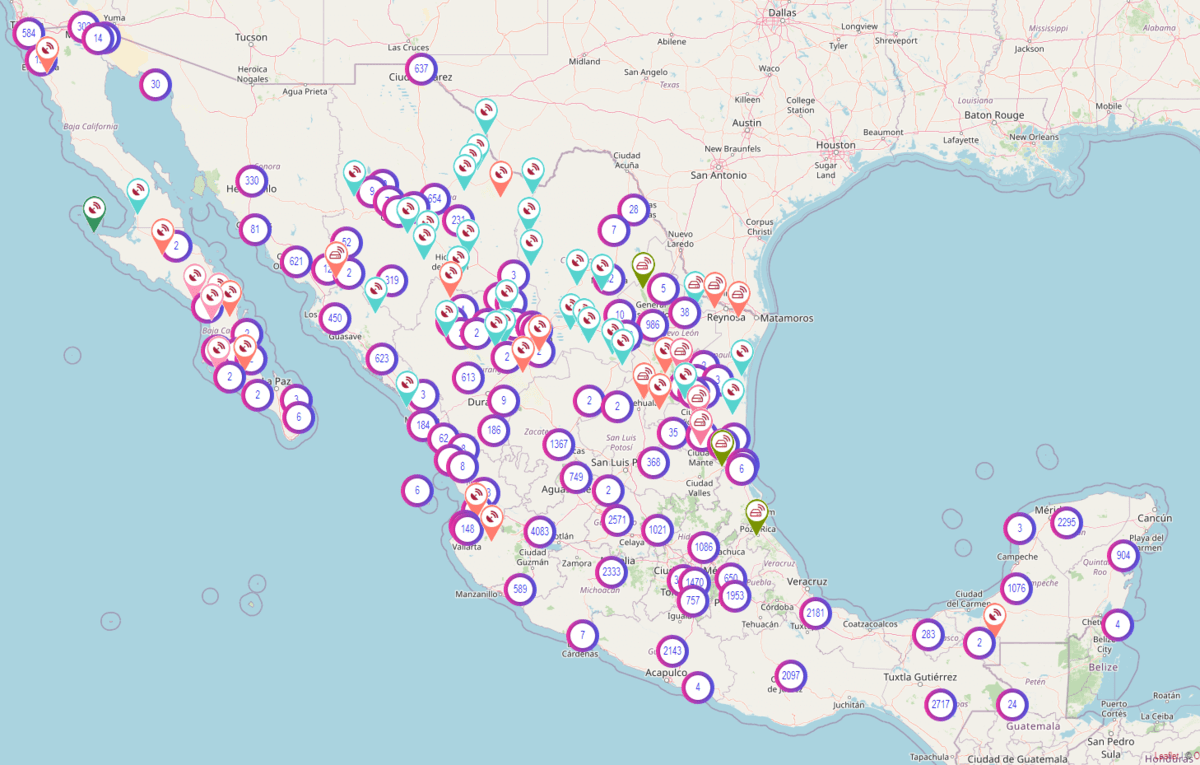Open the 637 cluster at Ciudad Juárez
Screen dimensions: 1200x765
click(x=421, y=69)
